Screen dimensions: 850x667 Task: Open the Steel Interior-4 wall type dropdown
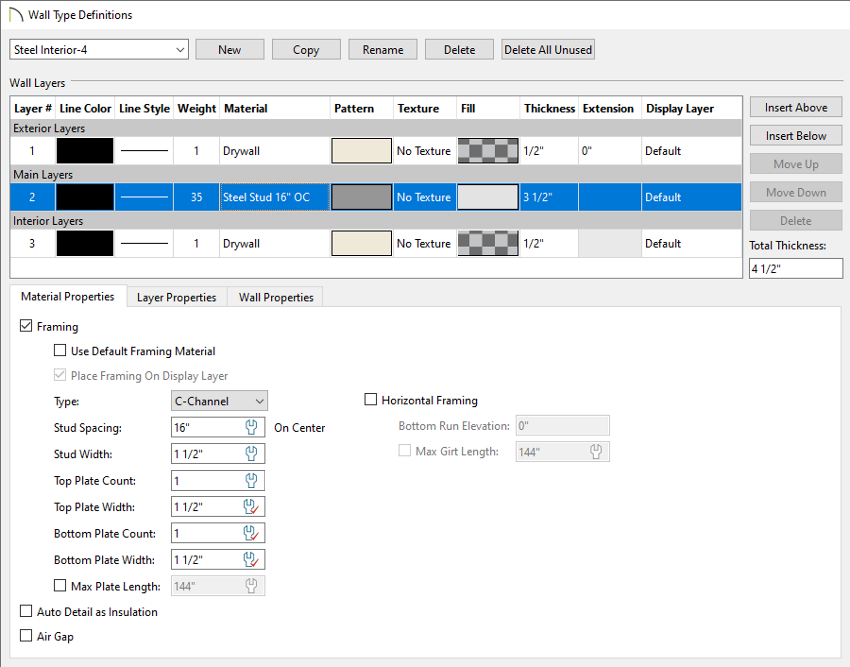(x=99, y=49)
